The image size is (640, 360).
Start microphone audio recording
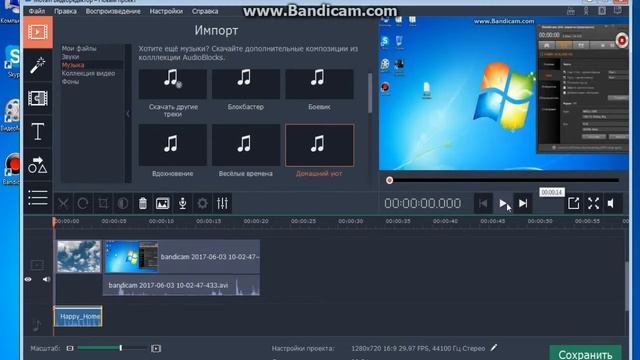(182, 203)
